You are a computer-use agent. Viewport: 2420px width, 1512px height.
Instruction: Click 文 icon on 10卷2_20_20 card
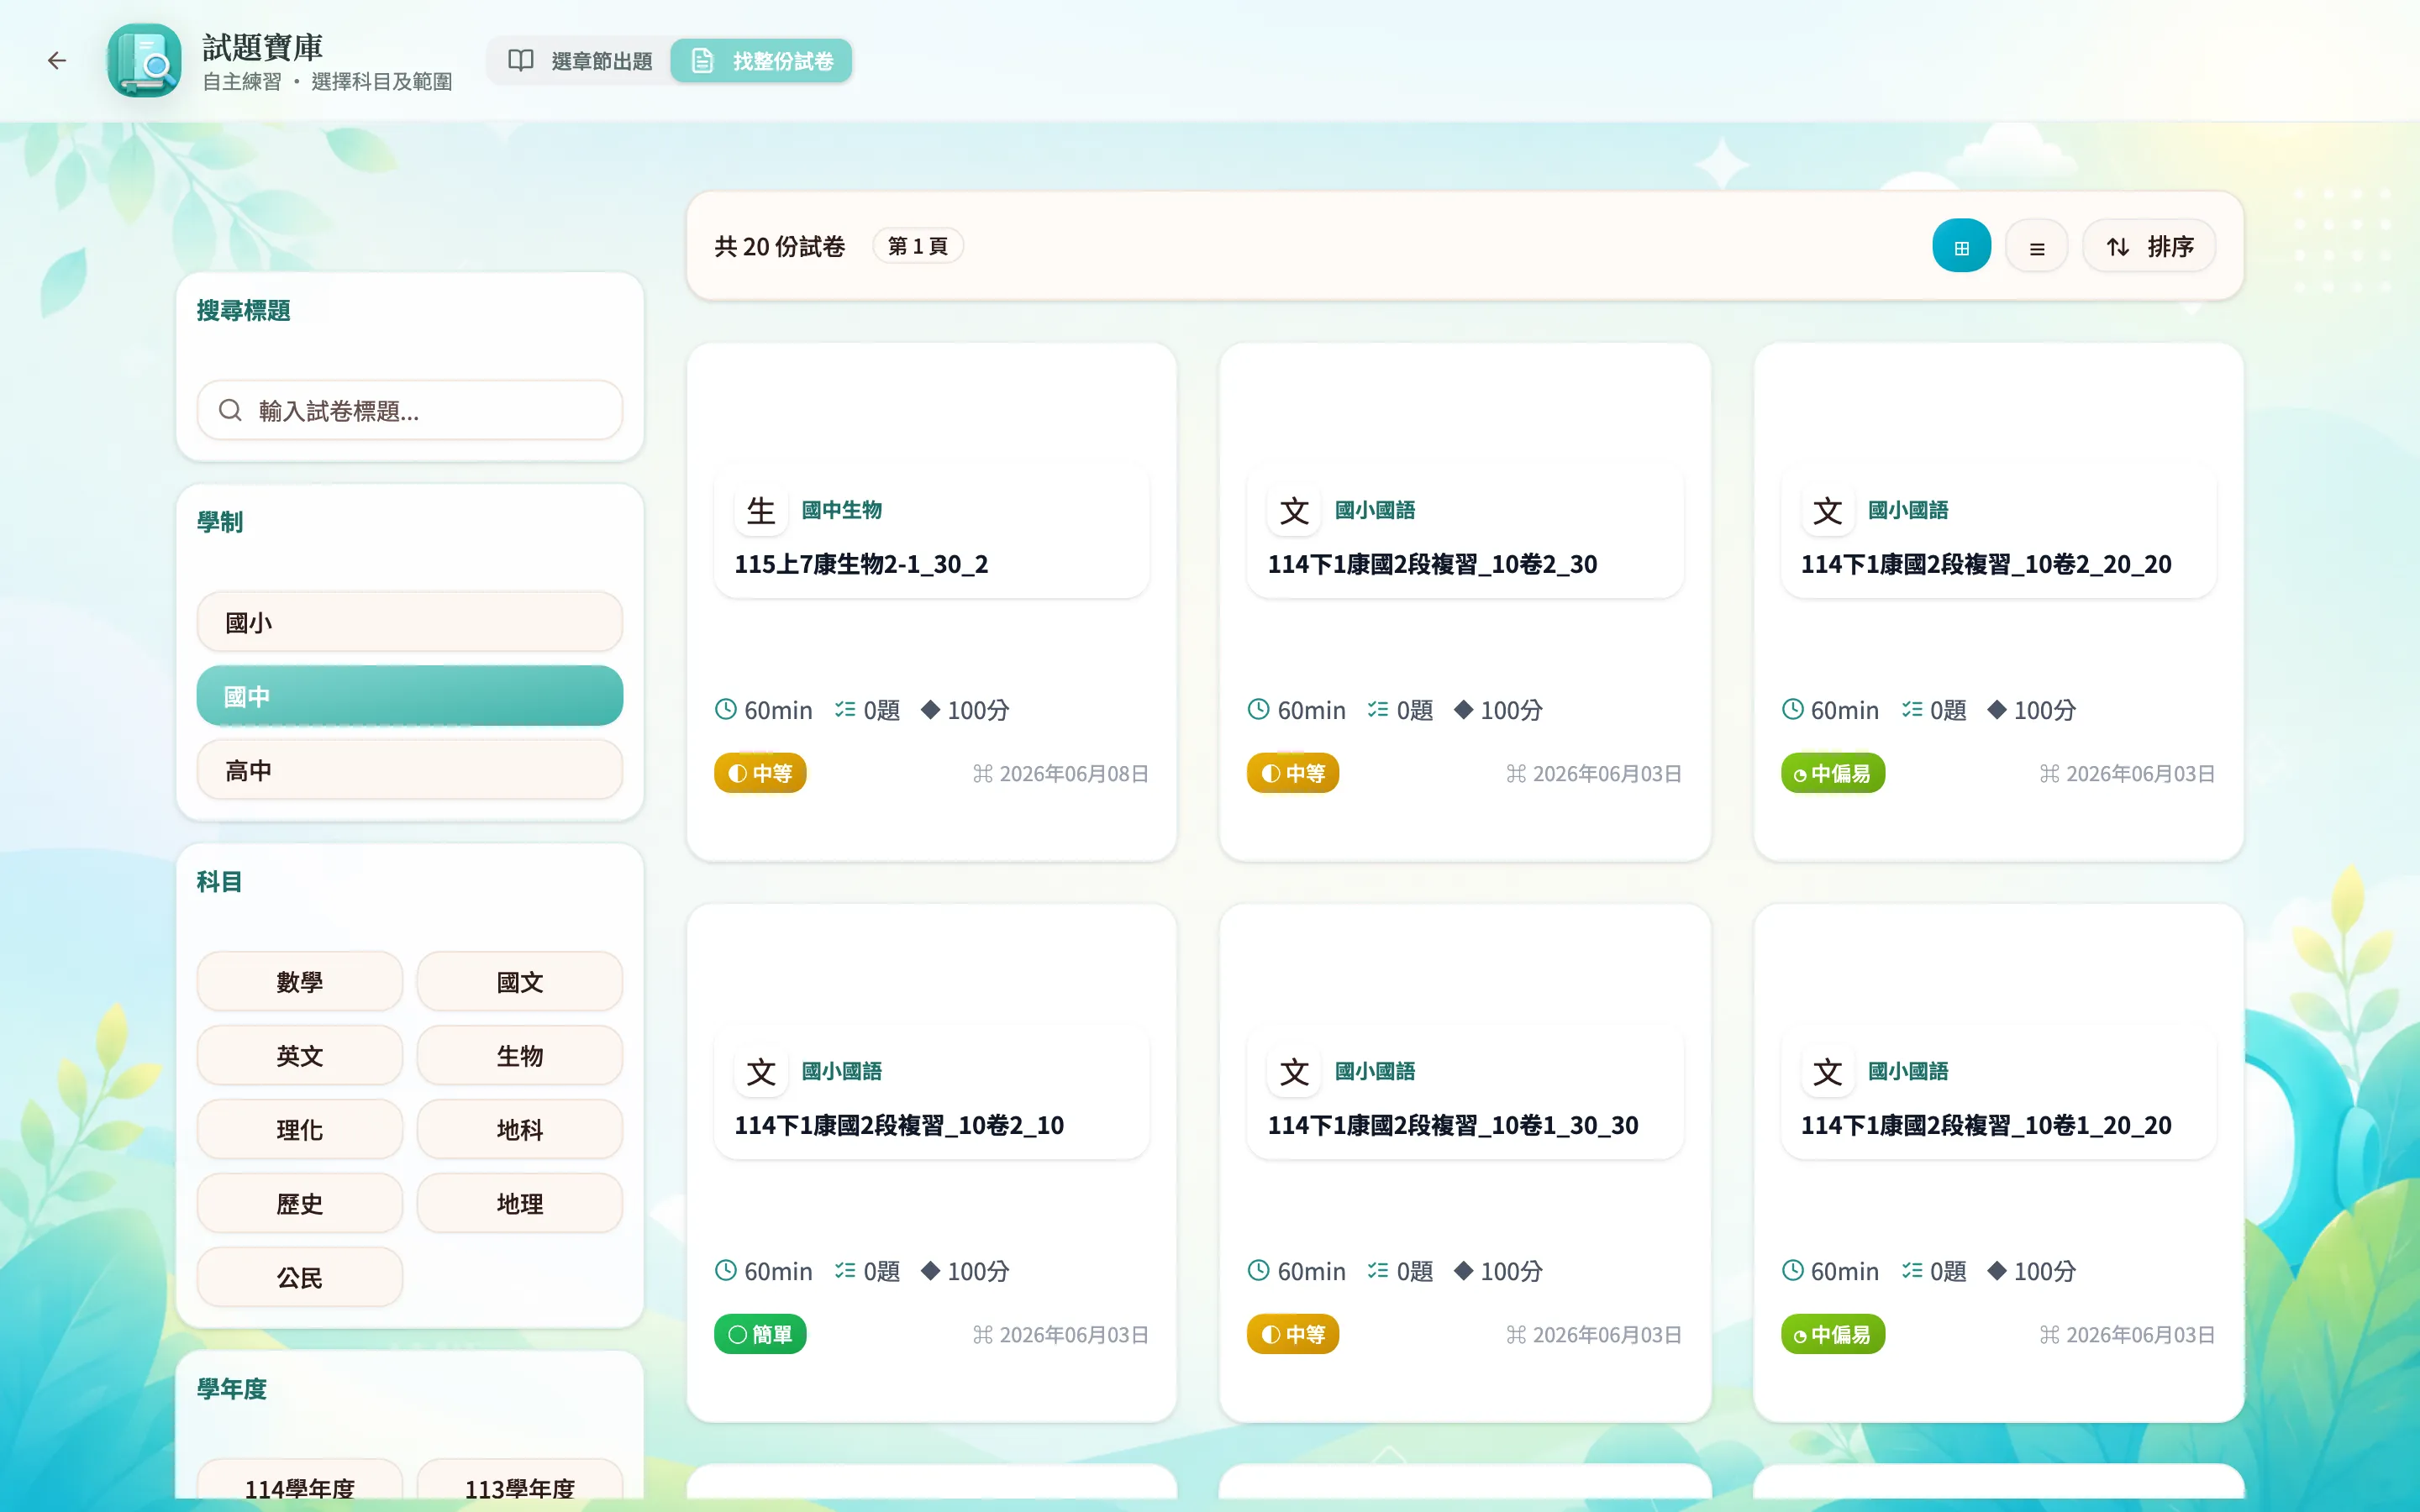(x=1828, y=511)
